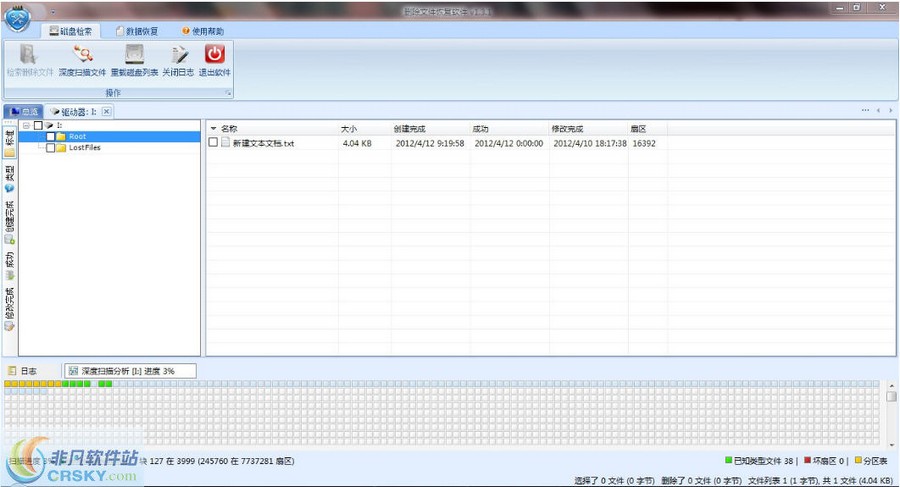This screenshot has height=487, width=900.
Task: Click the 检索删除文件 toolbar icon
Action: tap(29, 60)
